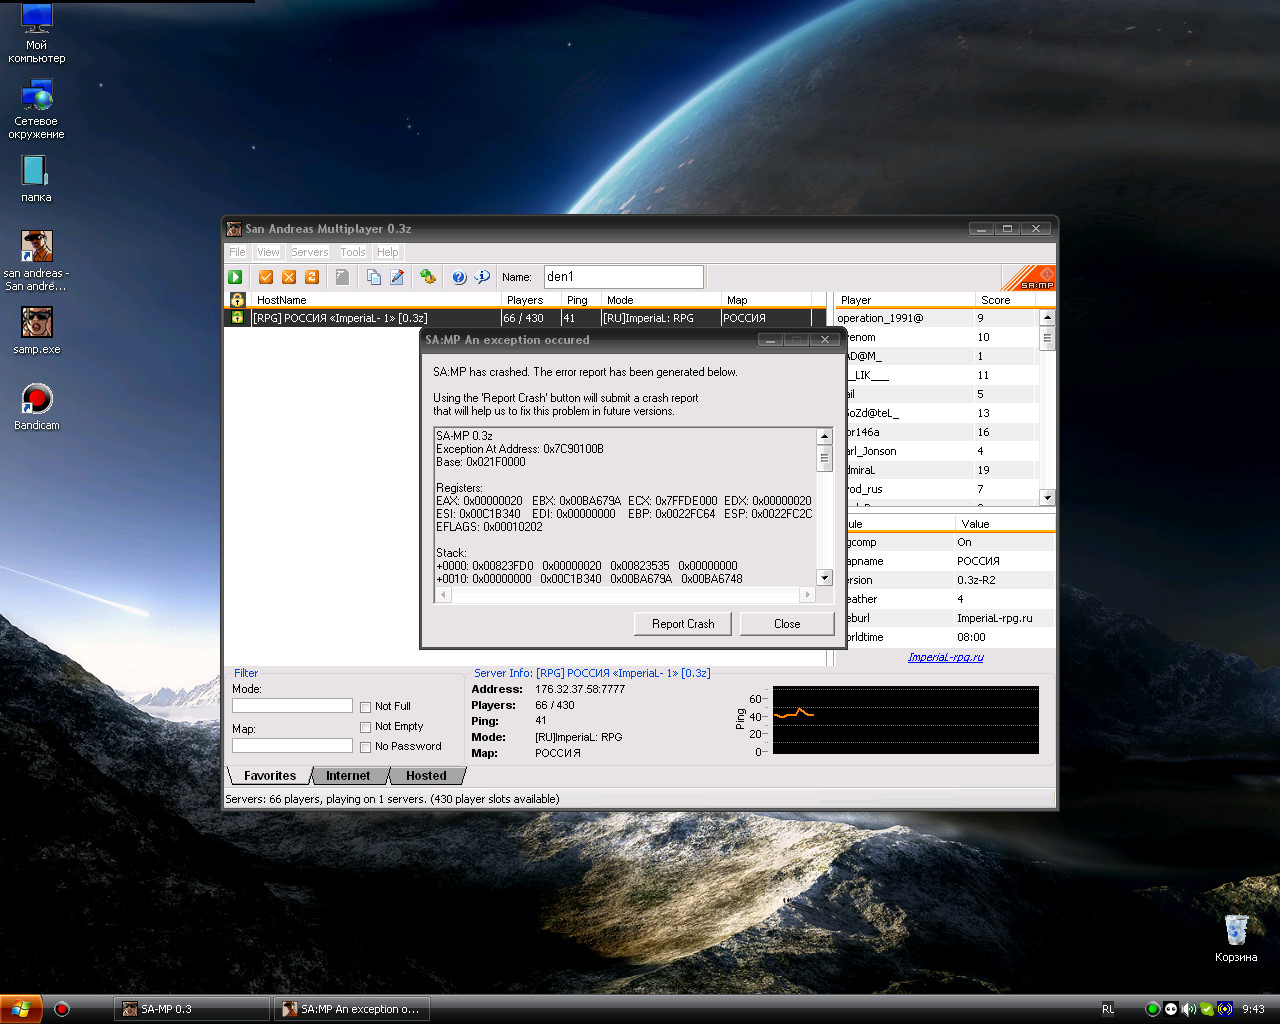This screenshot has height=1024, width=1280.
Task: Click the About info speech bubble icon
Action: click(x=482, y=277)
